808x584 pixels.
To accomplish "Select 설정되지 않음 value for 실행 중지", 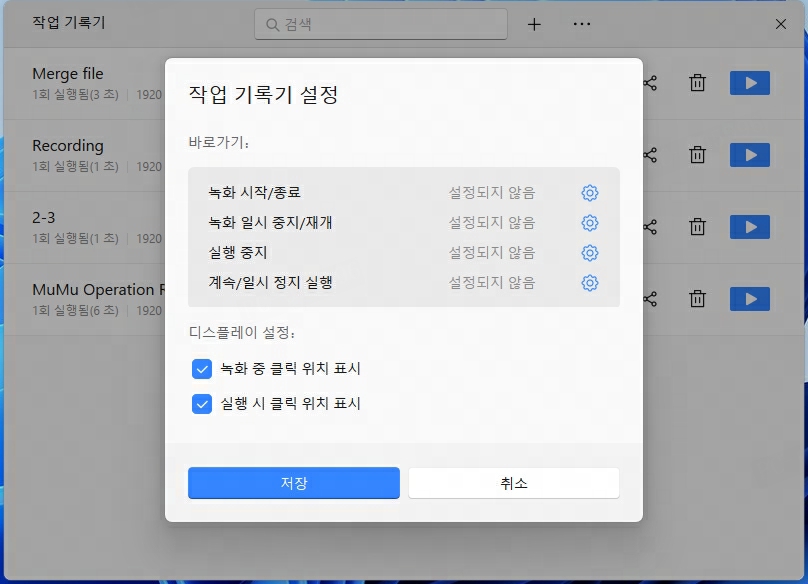I will pyautogui.click(x=492, y=253).
